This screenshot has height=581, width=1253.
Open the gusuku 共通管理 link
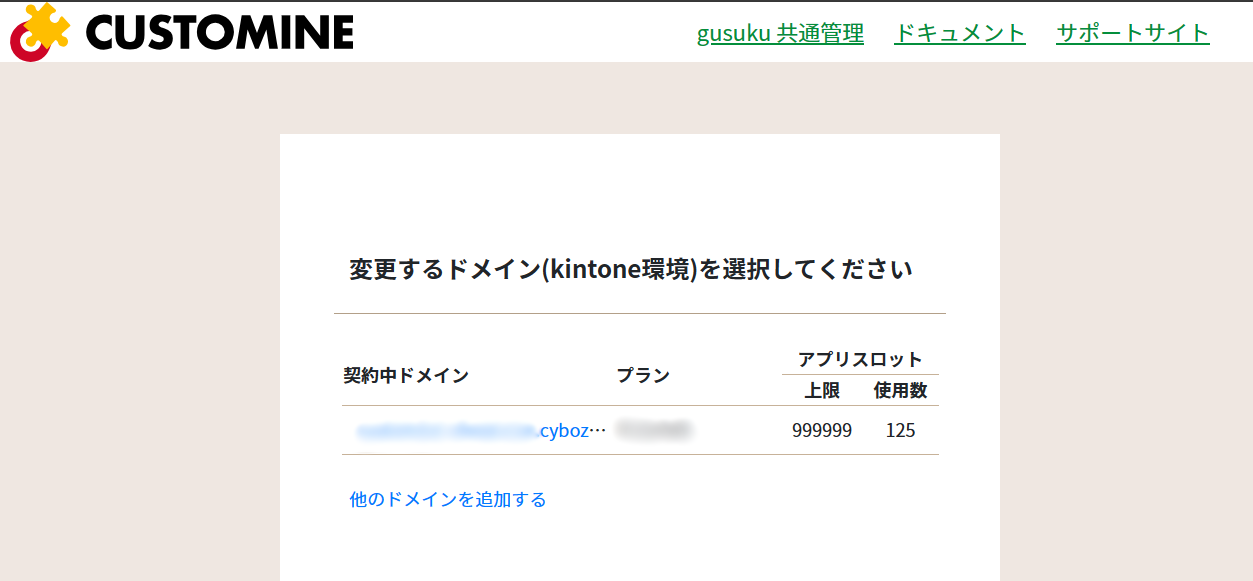tap(780, 33)
